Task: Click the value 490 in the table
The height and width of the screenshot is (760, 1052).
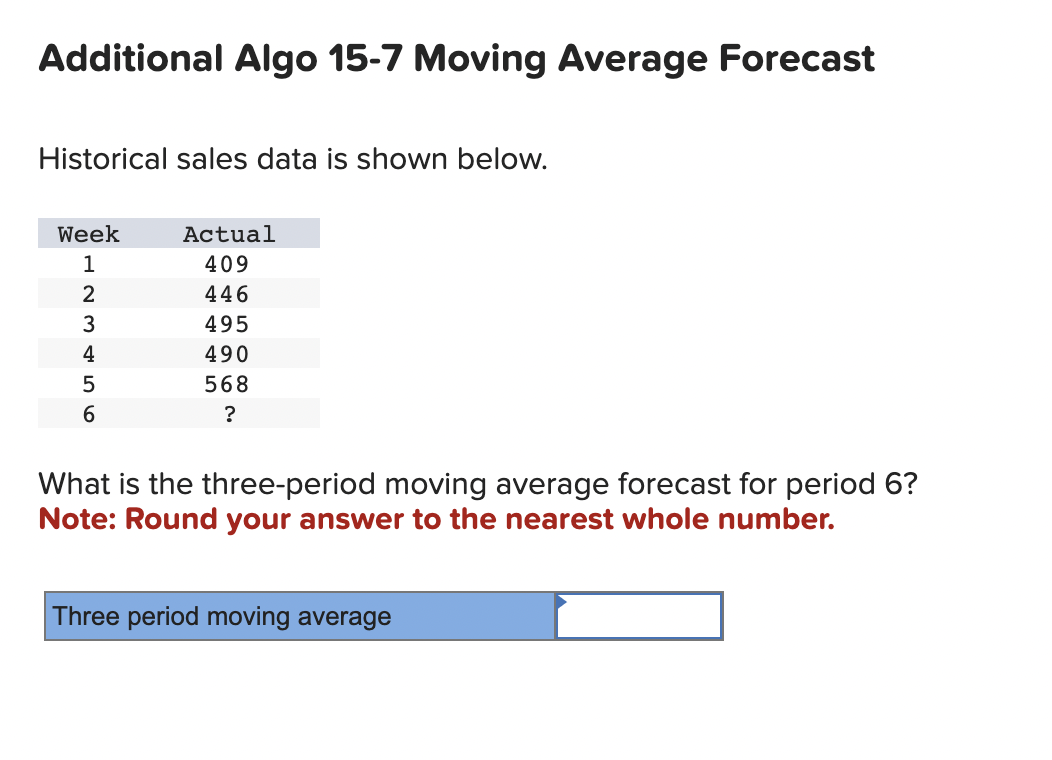Action: (226, 353)
